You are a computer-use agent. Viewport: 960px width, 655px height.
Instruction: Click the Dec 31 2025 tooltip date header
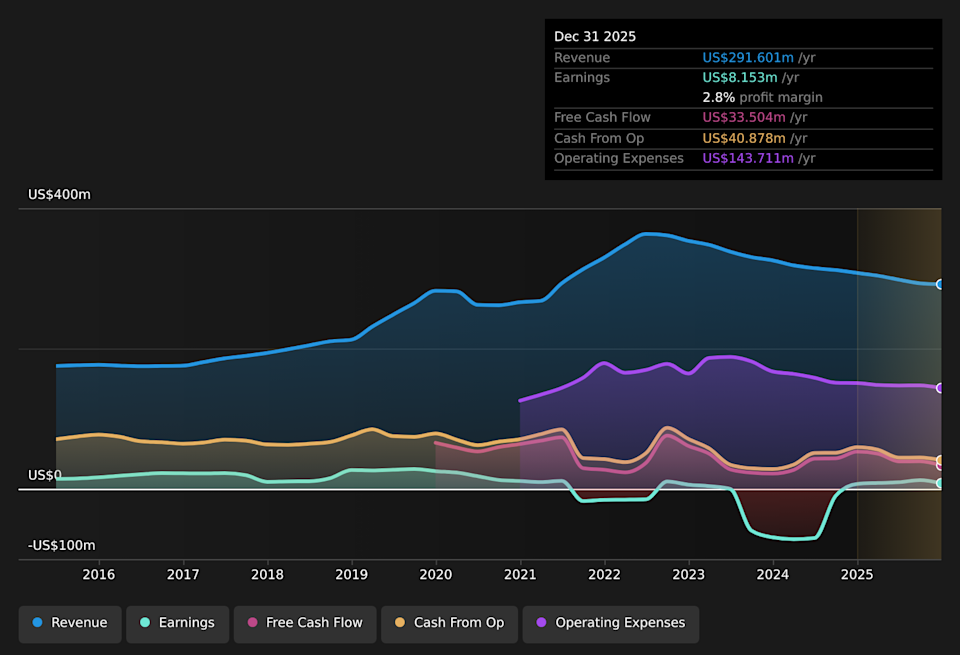pyautogui.click(x=595, y=37)
